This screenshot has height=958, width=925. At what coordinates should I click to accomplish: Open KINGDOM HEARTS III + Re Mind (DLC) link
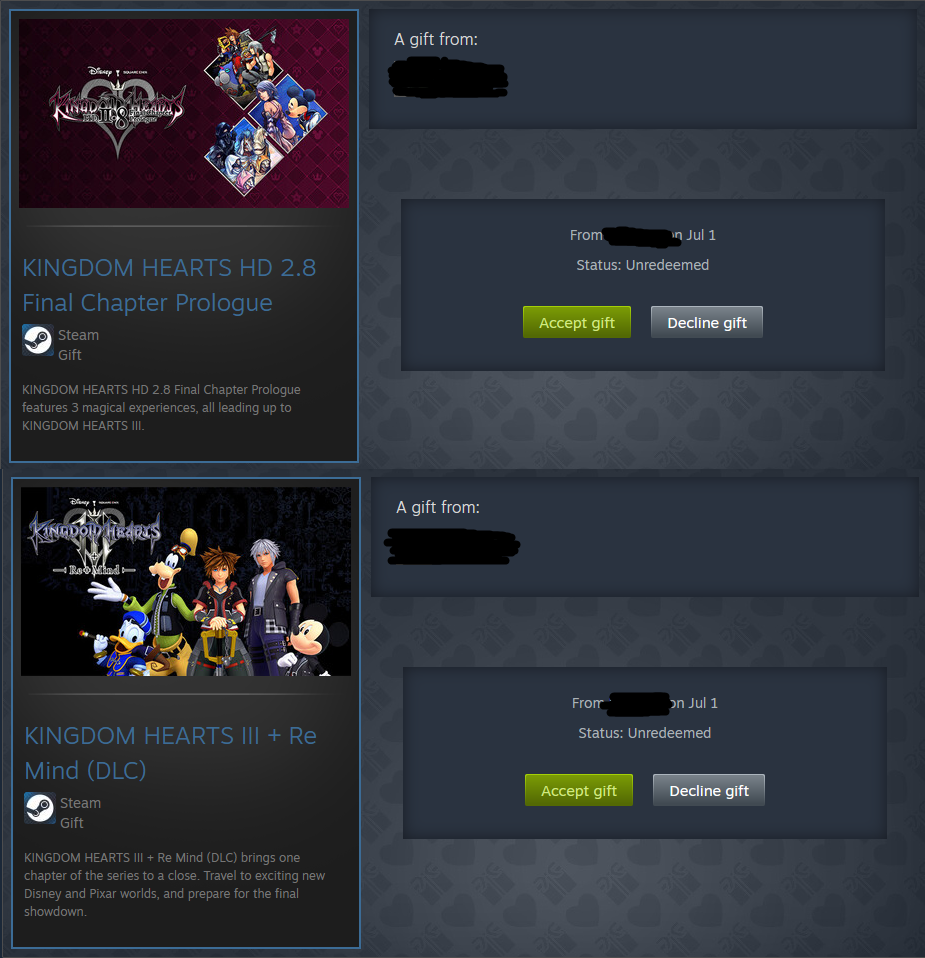pyautogui.click(x=170, y=753)
